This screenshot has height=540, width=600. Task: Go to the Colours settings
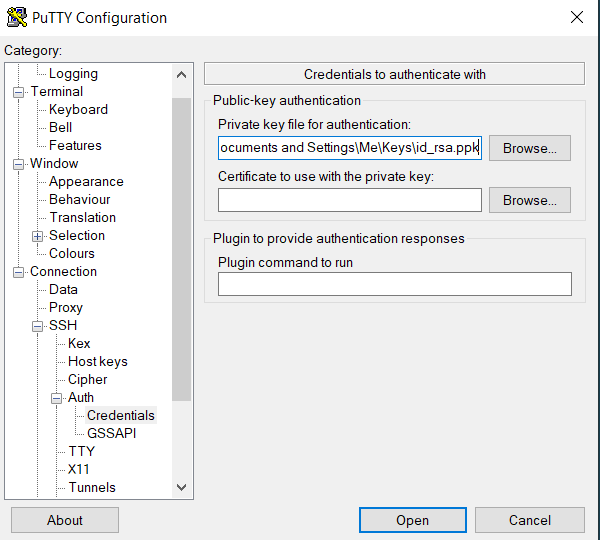72,253
